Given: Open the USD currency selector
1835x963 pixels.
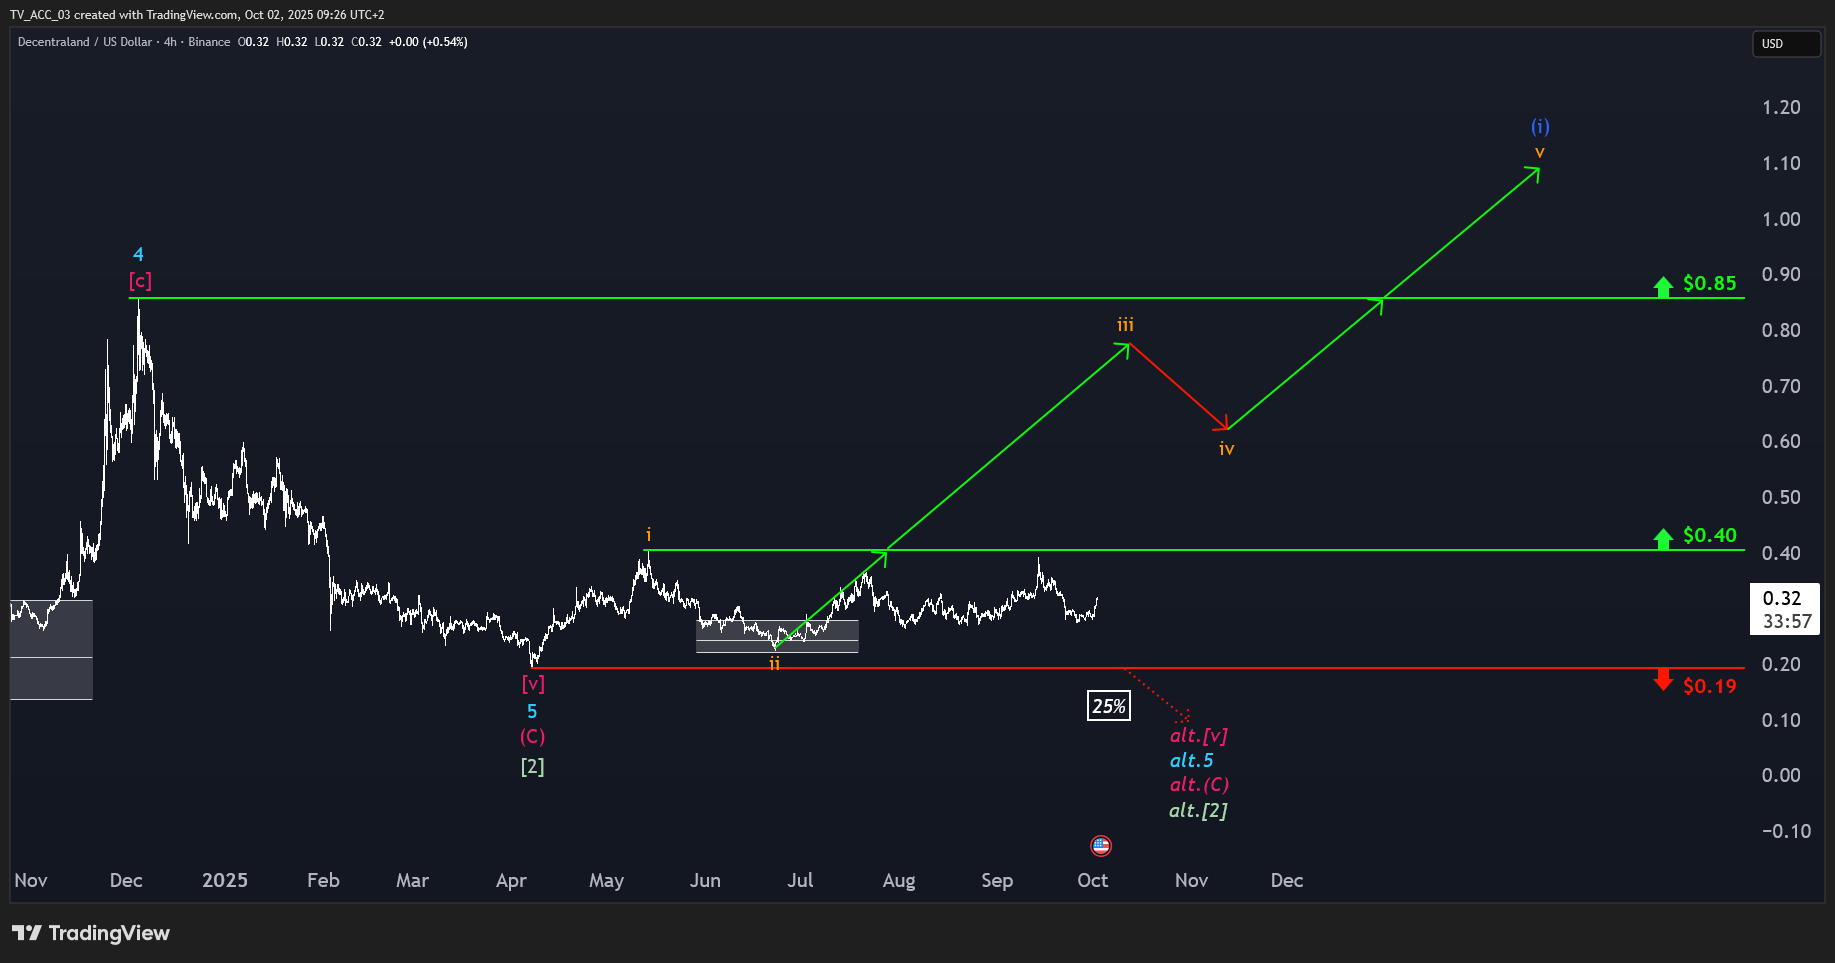Looking at the screenshot, I should pos(1786,44).
